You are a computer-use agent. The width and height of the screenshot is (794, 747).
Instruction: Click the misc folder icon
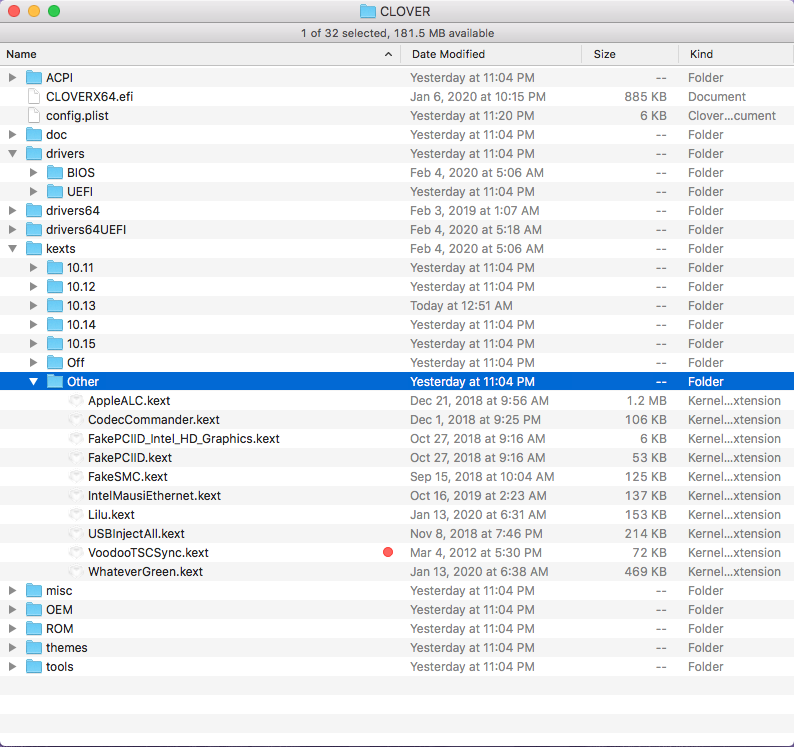(34, 591)
